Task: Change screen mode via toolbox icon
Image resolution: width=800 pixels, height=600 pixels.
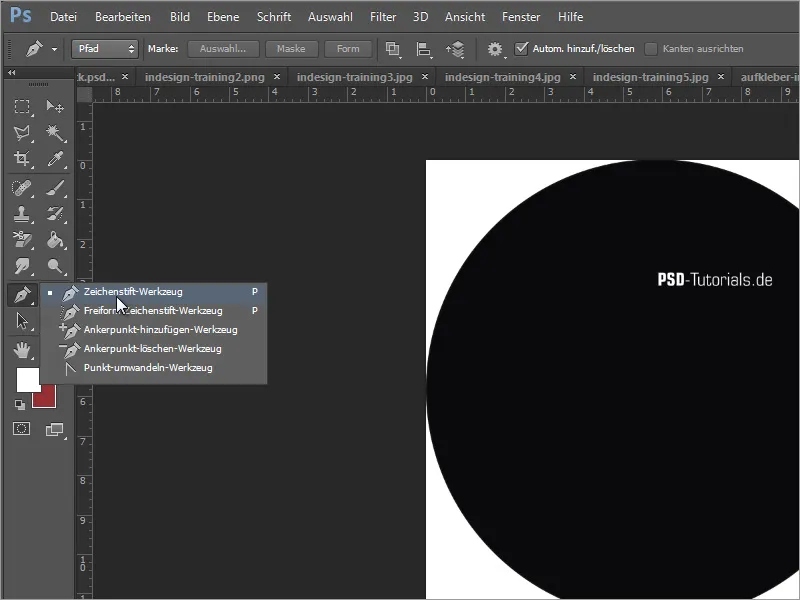Action: click(54, 430)
